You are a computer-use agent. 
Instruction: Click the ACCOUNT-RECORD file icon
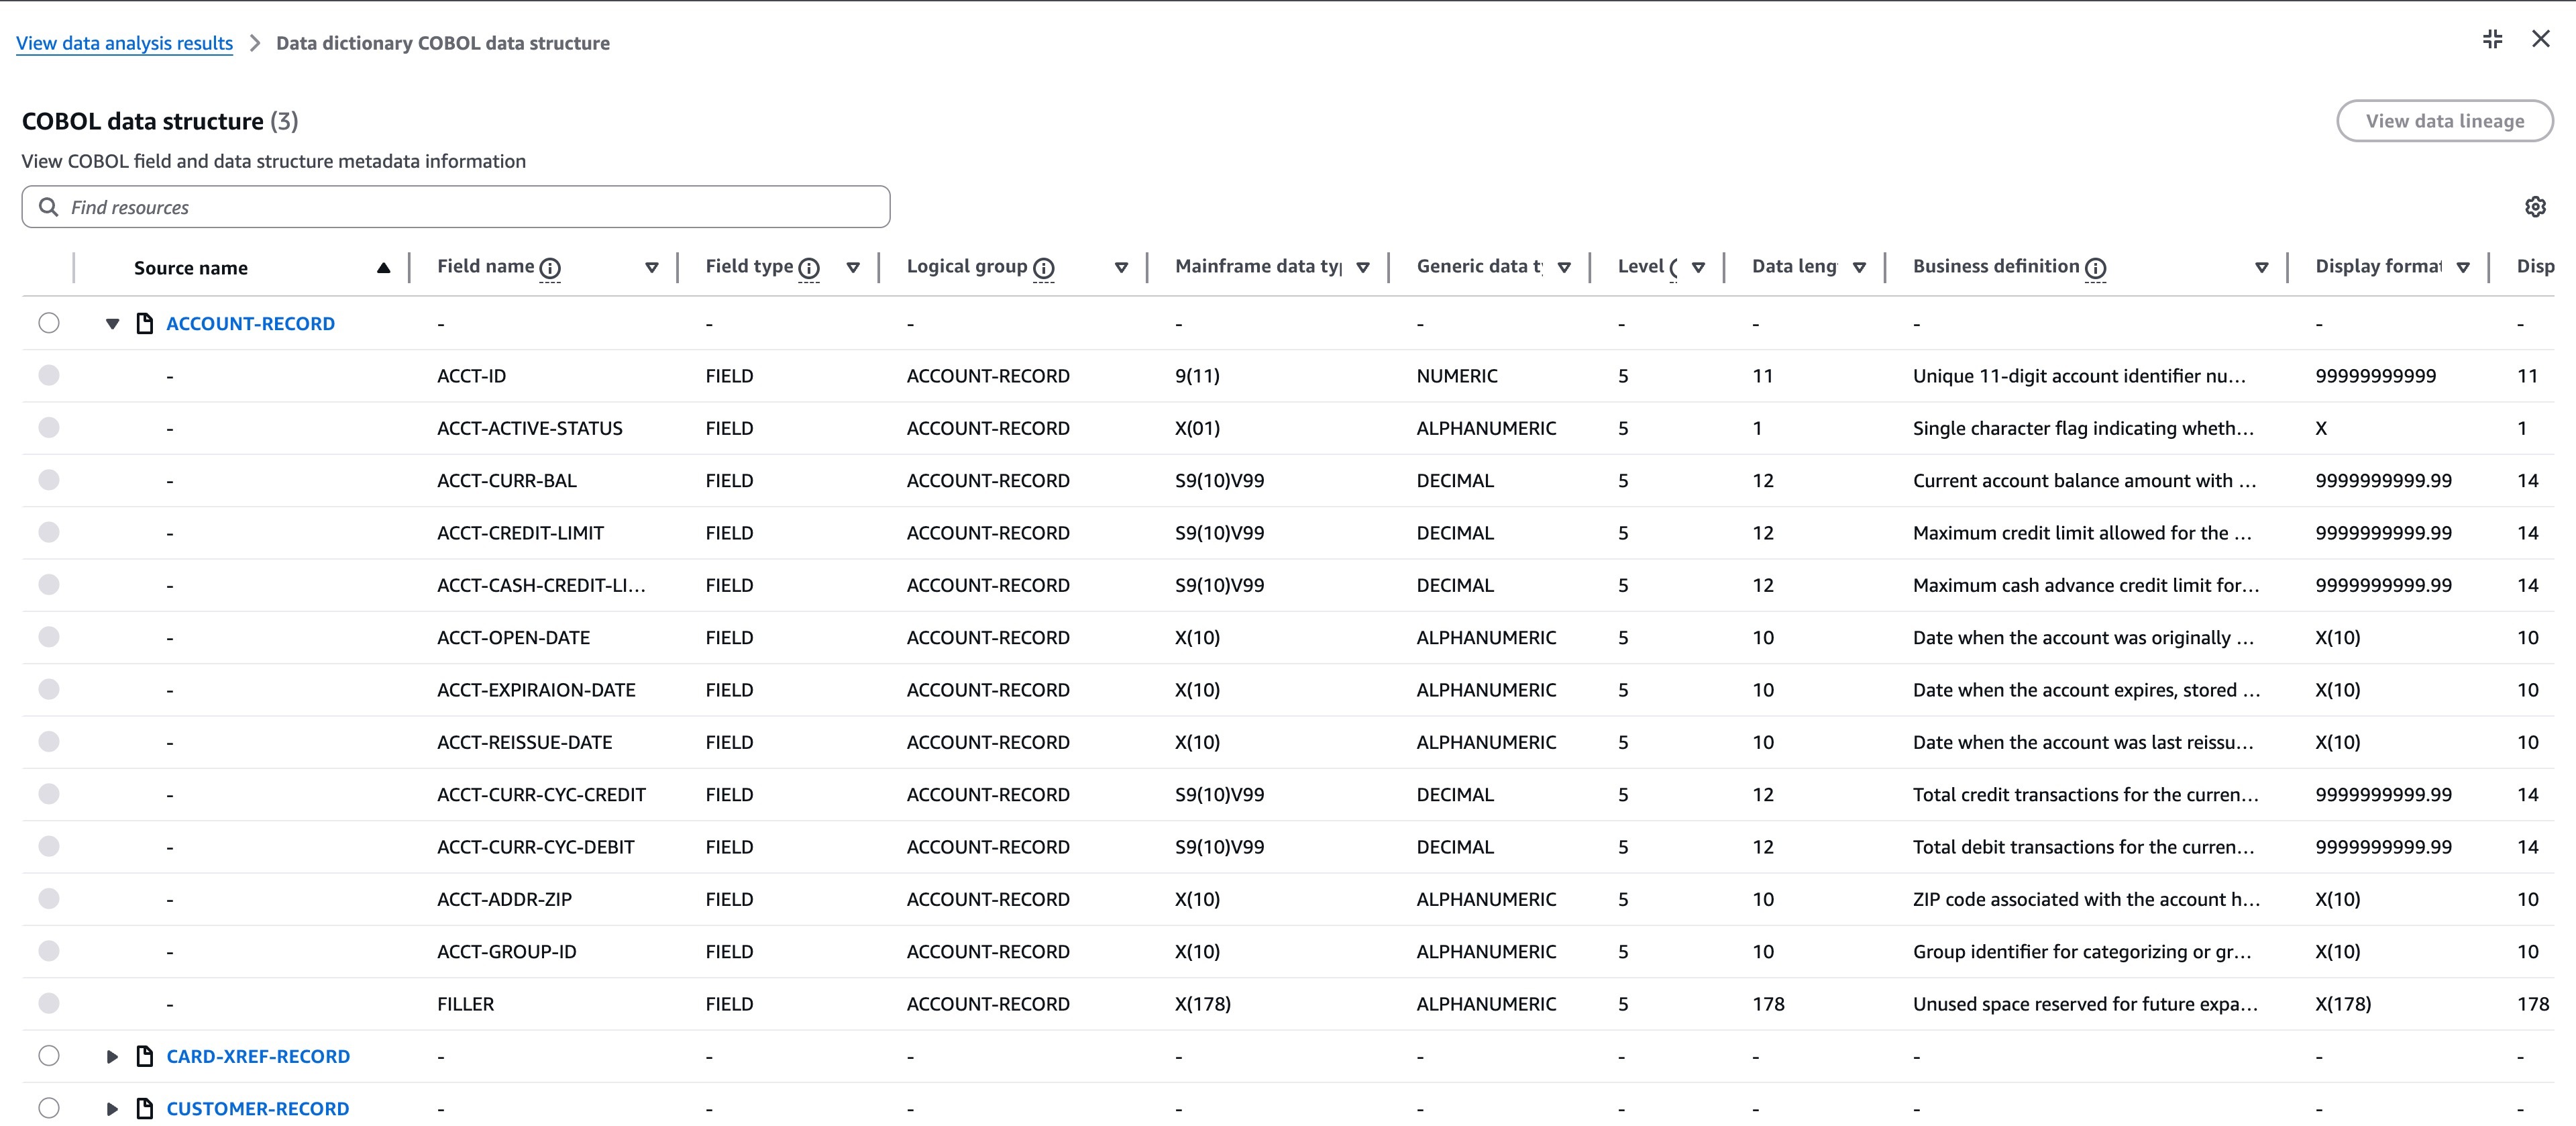click(x=144, y=322)
